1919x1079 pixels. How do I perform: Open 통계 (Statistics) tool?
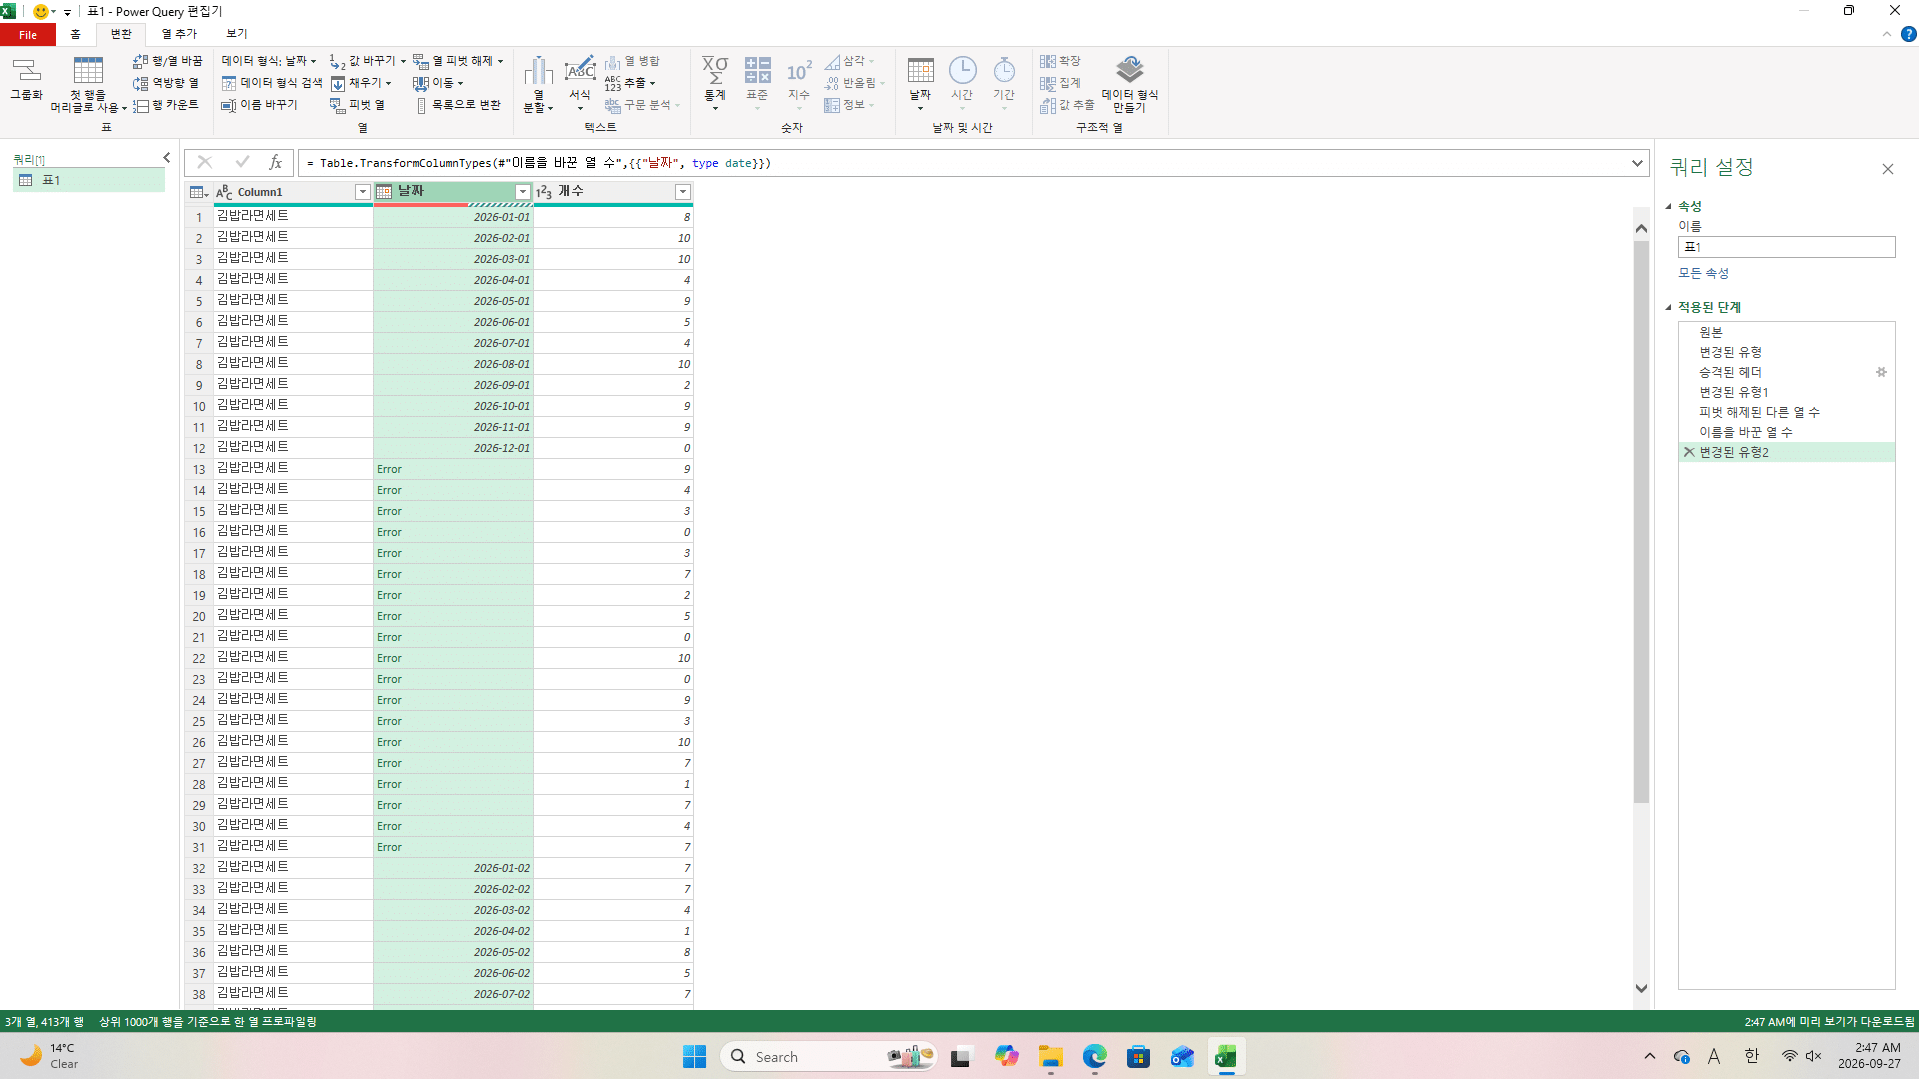pyautogui.click(x=715, y=84)
